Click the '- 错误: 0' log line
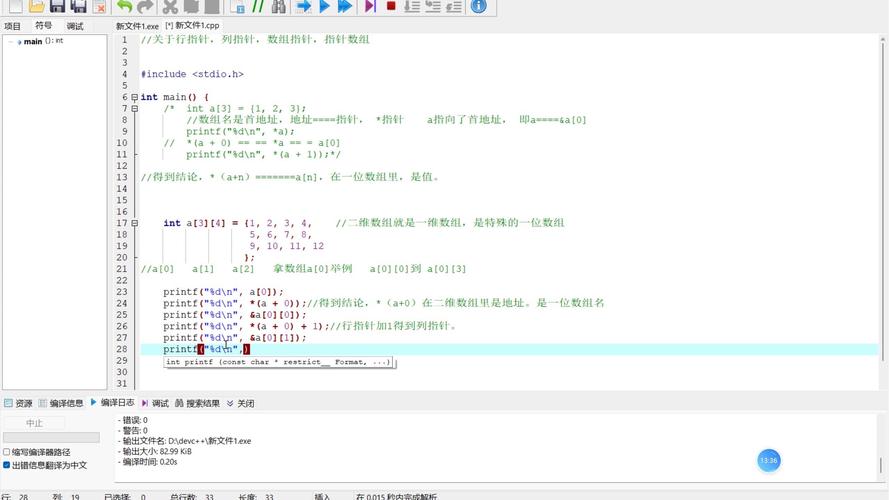889x500 pixels. [133, 420]
